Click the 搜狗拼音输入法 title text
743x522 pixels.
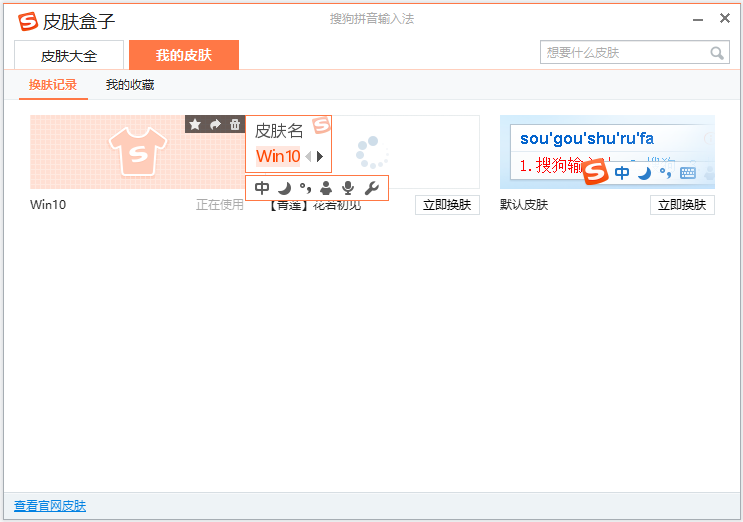click(x=372, y=19)
